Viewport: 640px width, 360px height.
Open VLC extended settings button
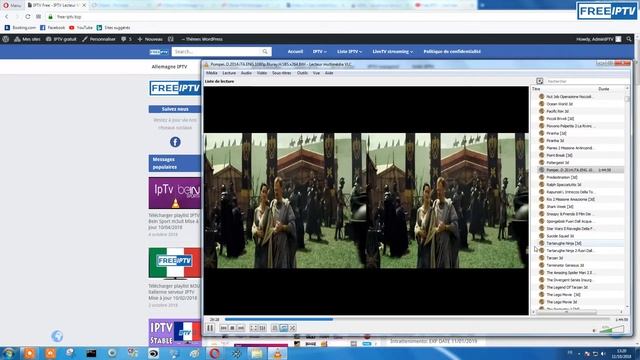point(262,328)
